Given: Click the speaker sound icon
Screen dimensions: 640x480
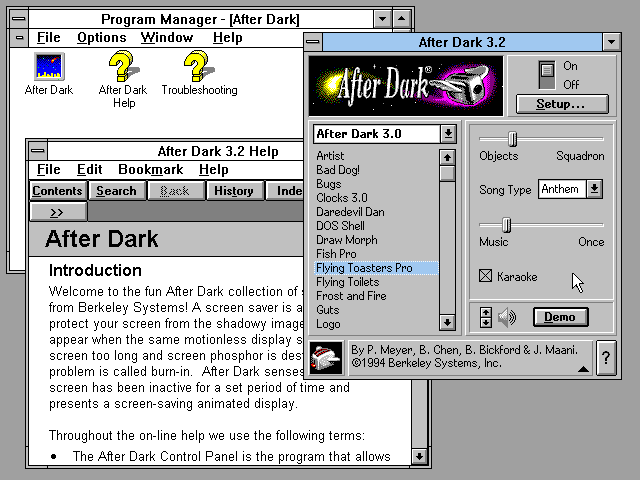Looking at the screenshot, I should [507, 317].
